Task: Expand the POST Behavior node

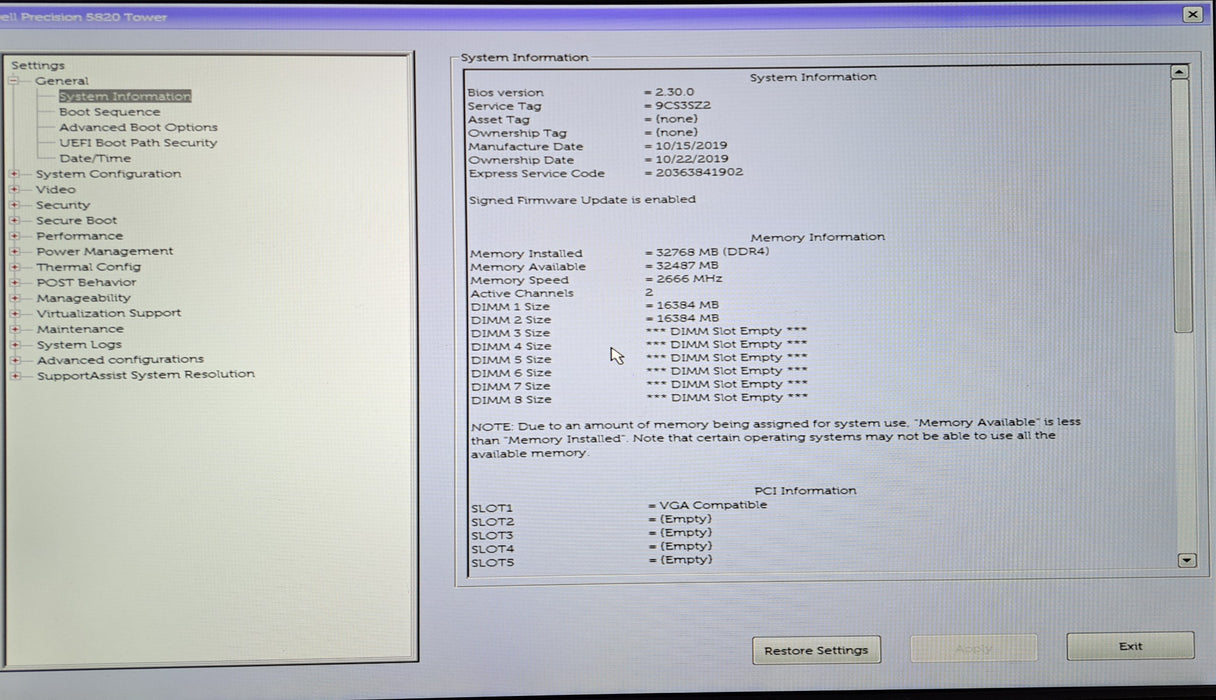Action: click(15, 282)
